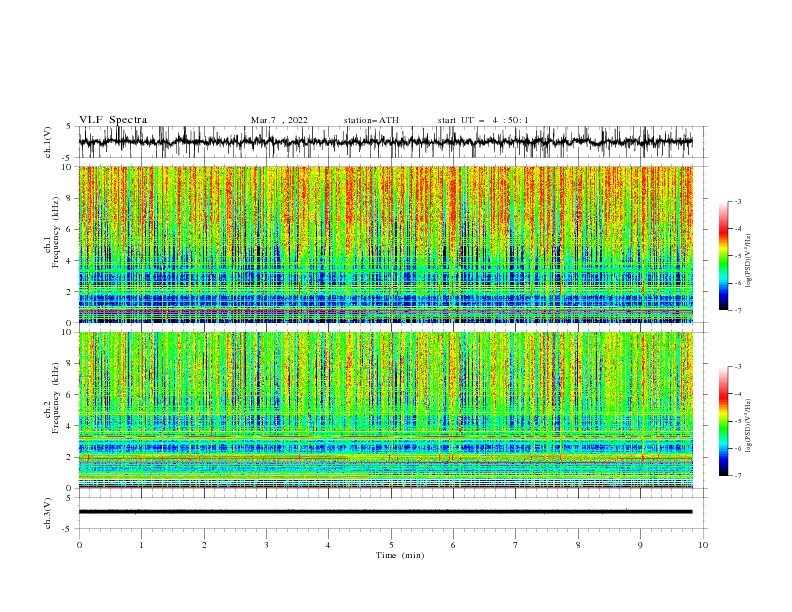Viewport: 792px width, 612px height.
Task: Click inside the ch.2 spectrogram panel
Action: (x=385, y=410)
